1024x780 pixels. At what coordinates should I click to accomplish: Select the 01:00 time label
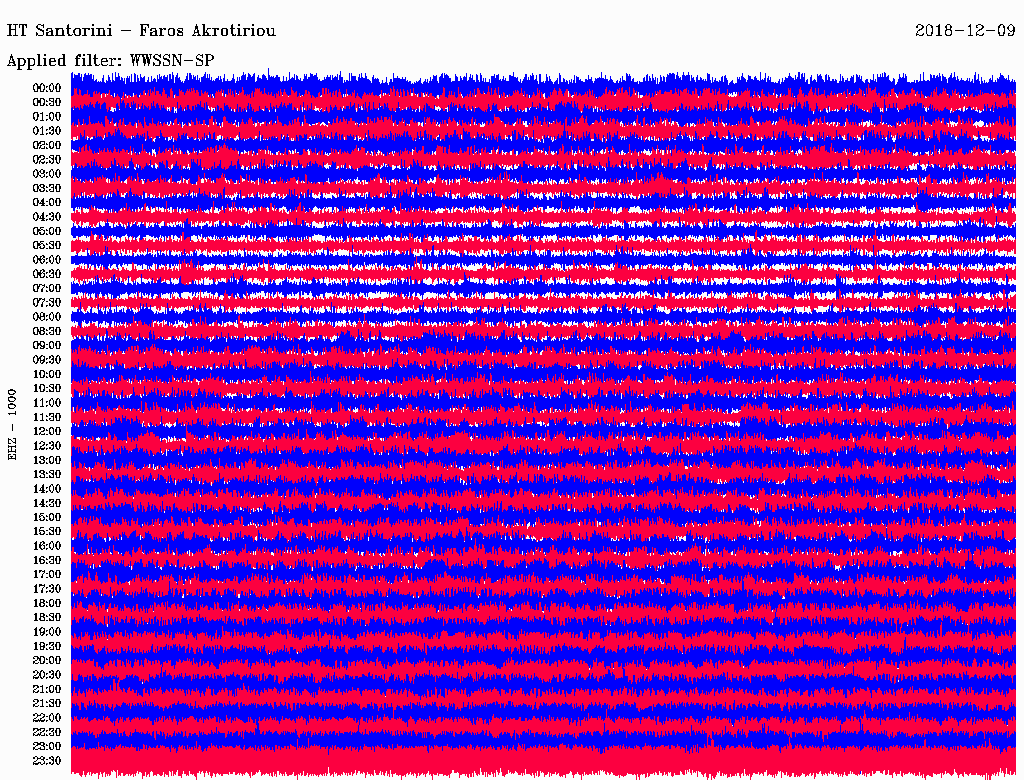(47, 116)
